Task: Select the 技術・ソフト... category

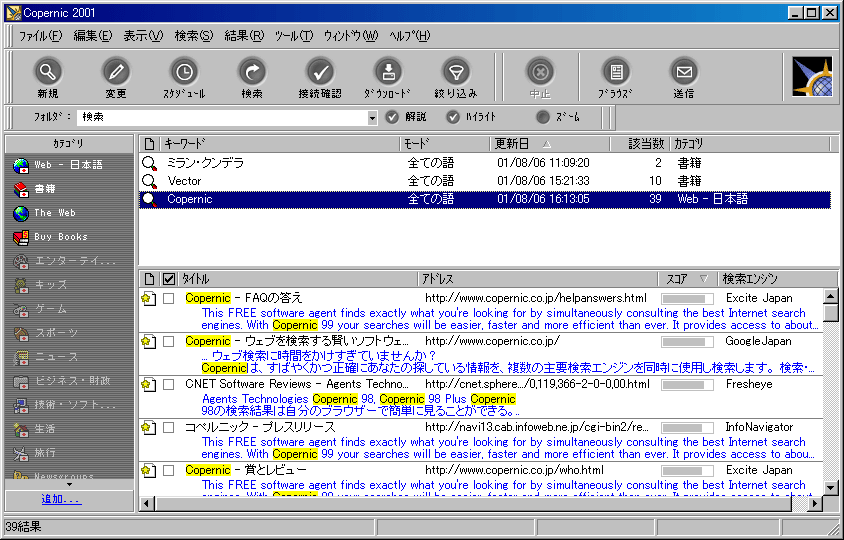Action: click(65, 405)
